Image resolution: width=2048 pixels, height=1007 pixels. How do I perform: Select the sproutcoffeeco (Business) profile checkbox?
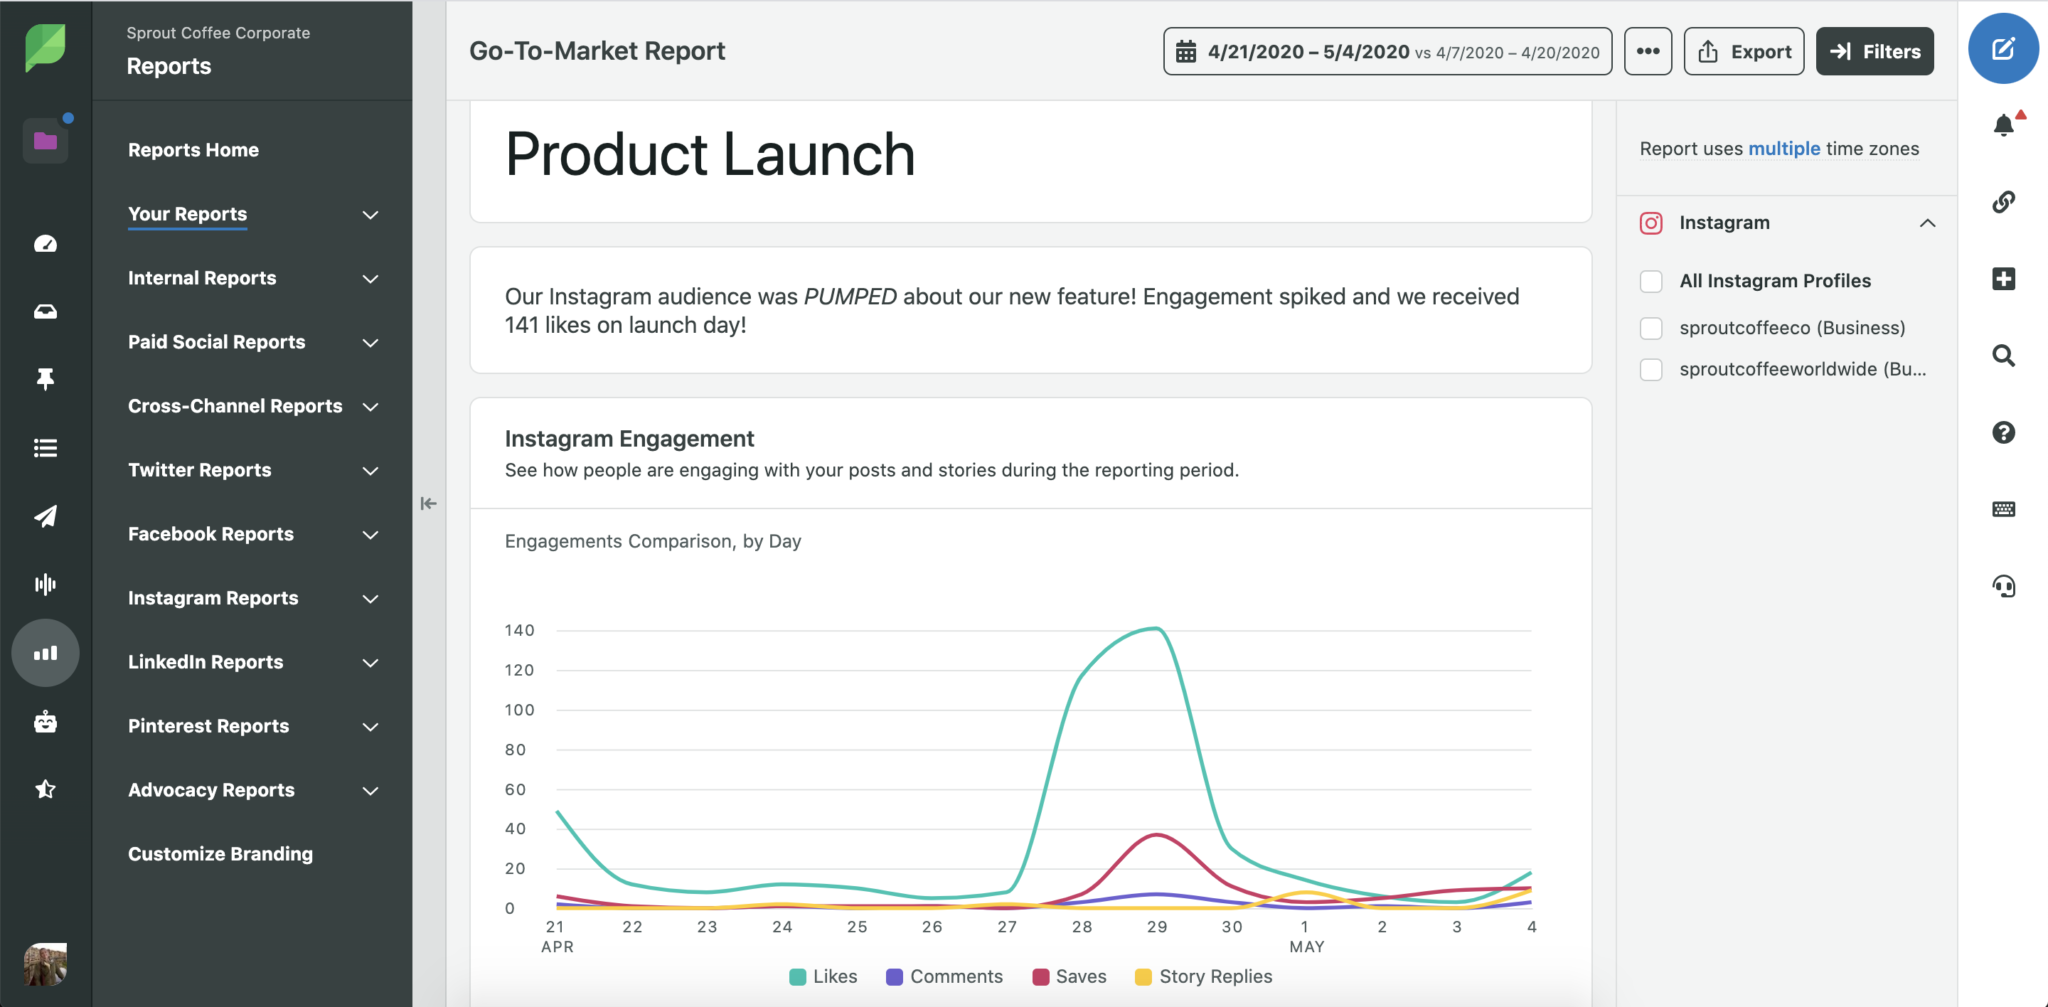pos(1650,328)
